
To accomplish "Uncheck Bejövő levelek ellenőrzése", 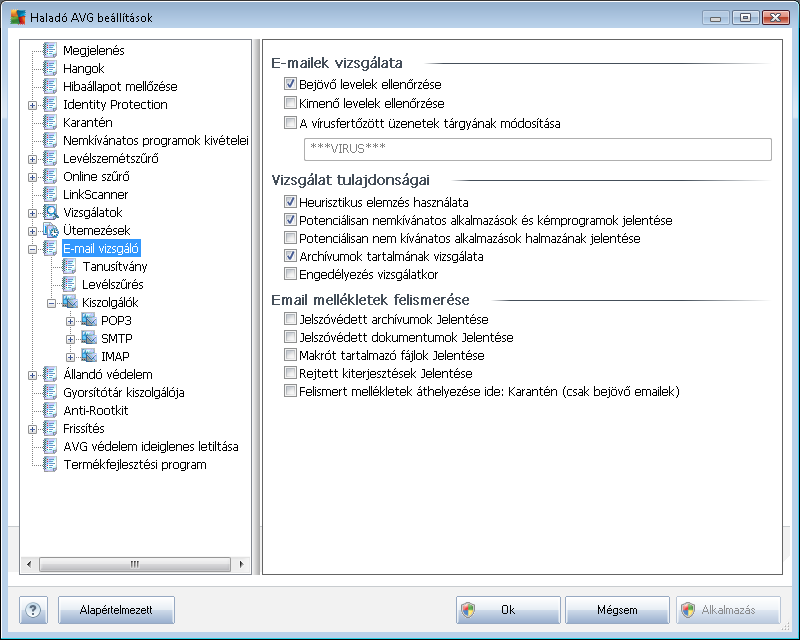I will pyautogui.click(x=290, y=84).
